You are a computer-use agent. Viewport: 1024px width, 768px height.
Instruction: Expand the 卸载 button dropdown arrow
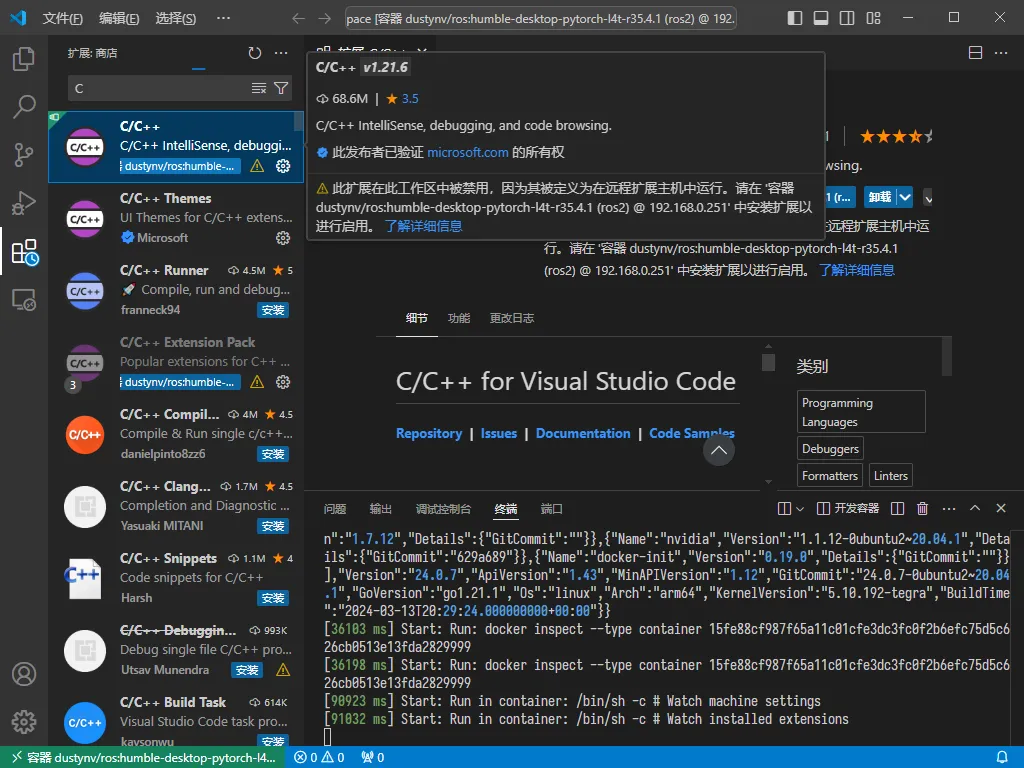[x=904, y=197]
